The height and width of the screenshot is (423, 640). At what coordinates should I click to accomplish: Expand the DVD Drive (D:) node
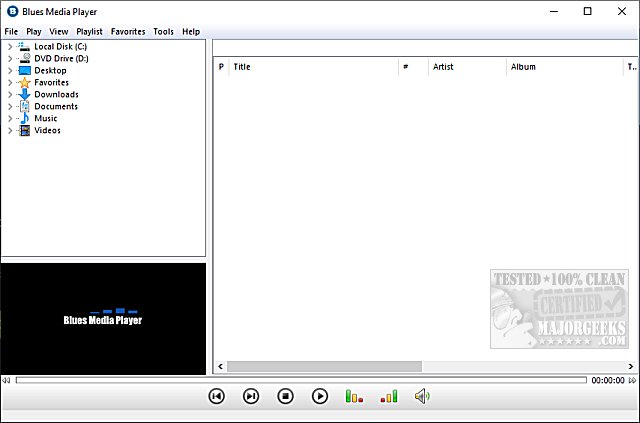10,59
